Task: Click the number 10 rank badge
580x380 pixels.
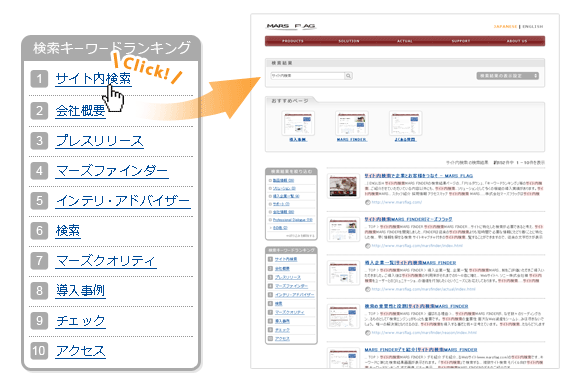Action: pos(39,350)
